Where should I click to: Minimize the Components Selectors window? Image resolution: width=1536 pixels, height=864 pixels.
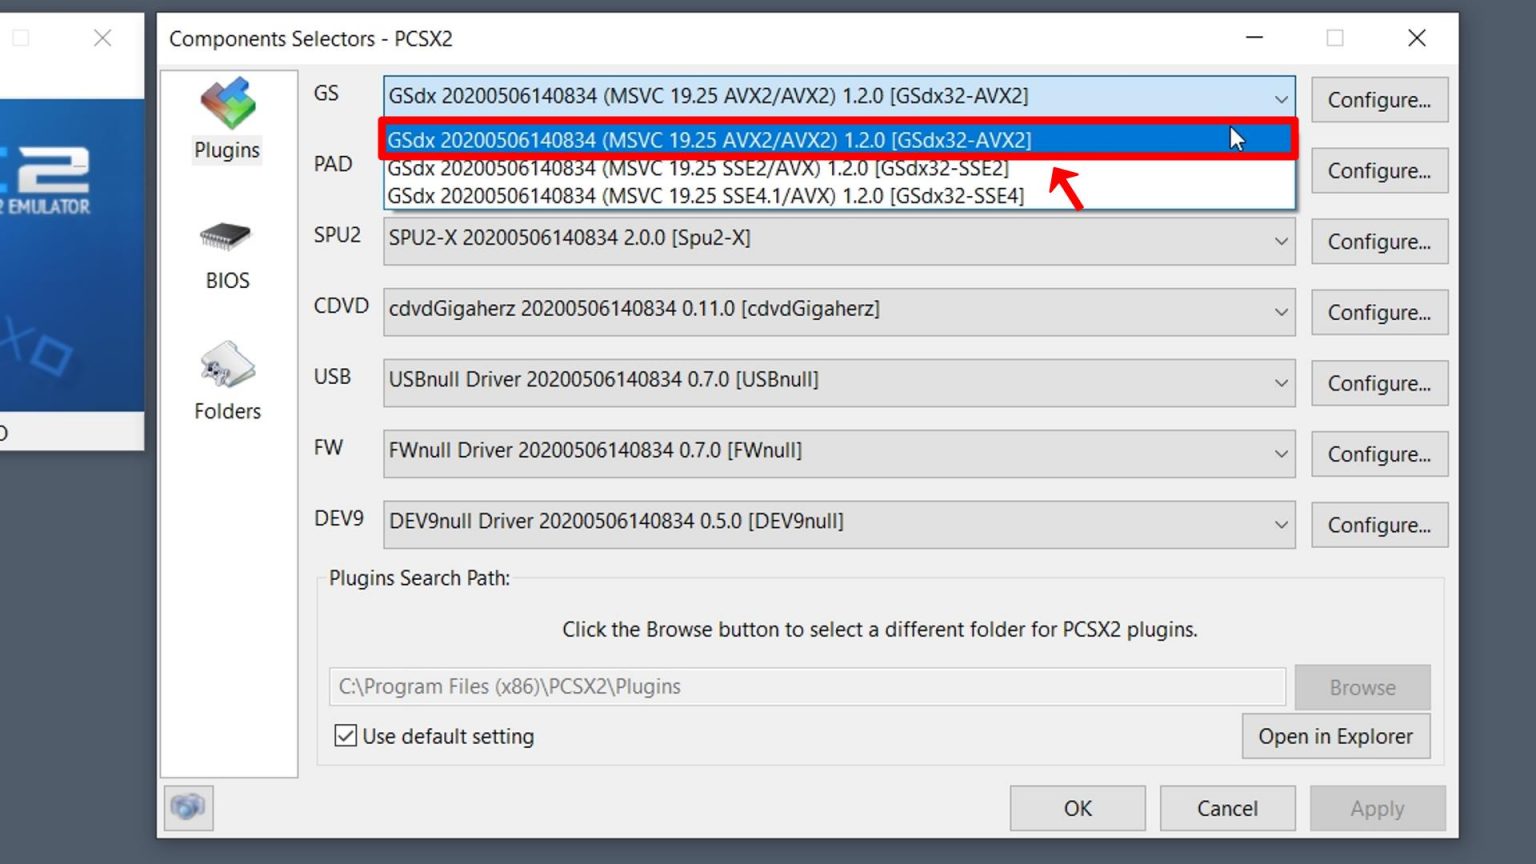(1254, 38)
